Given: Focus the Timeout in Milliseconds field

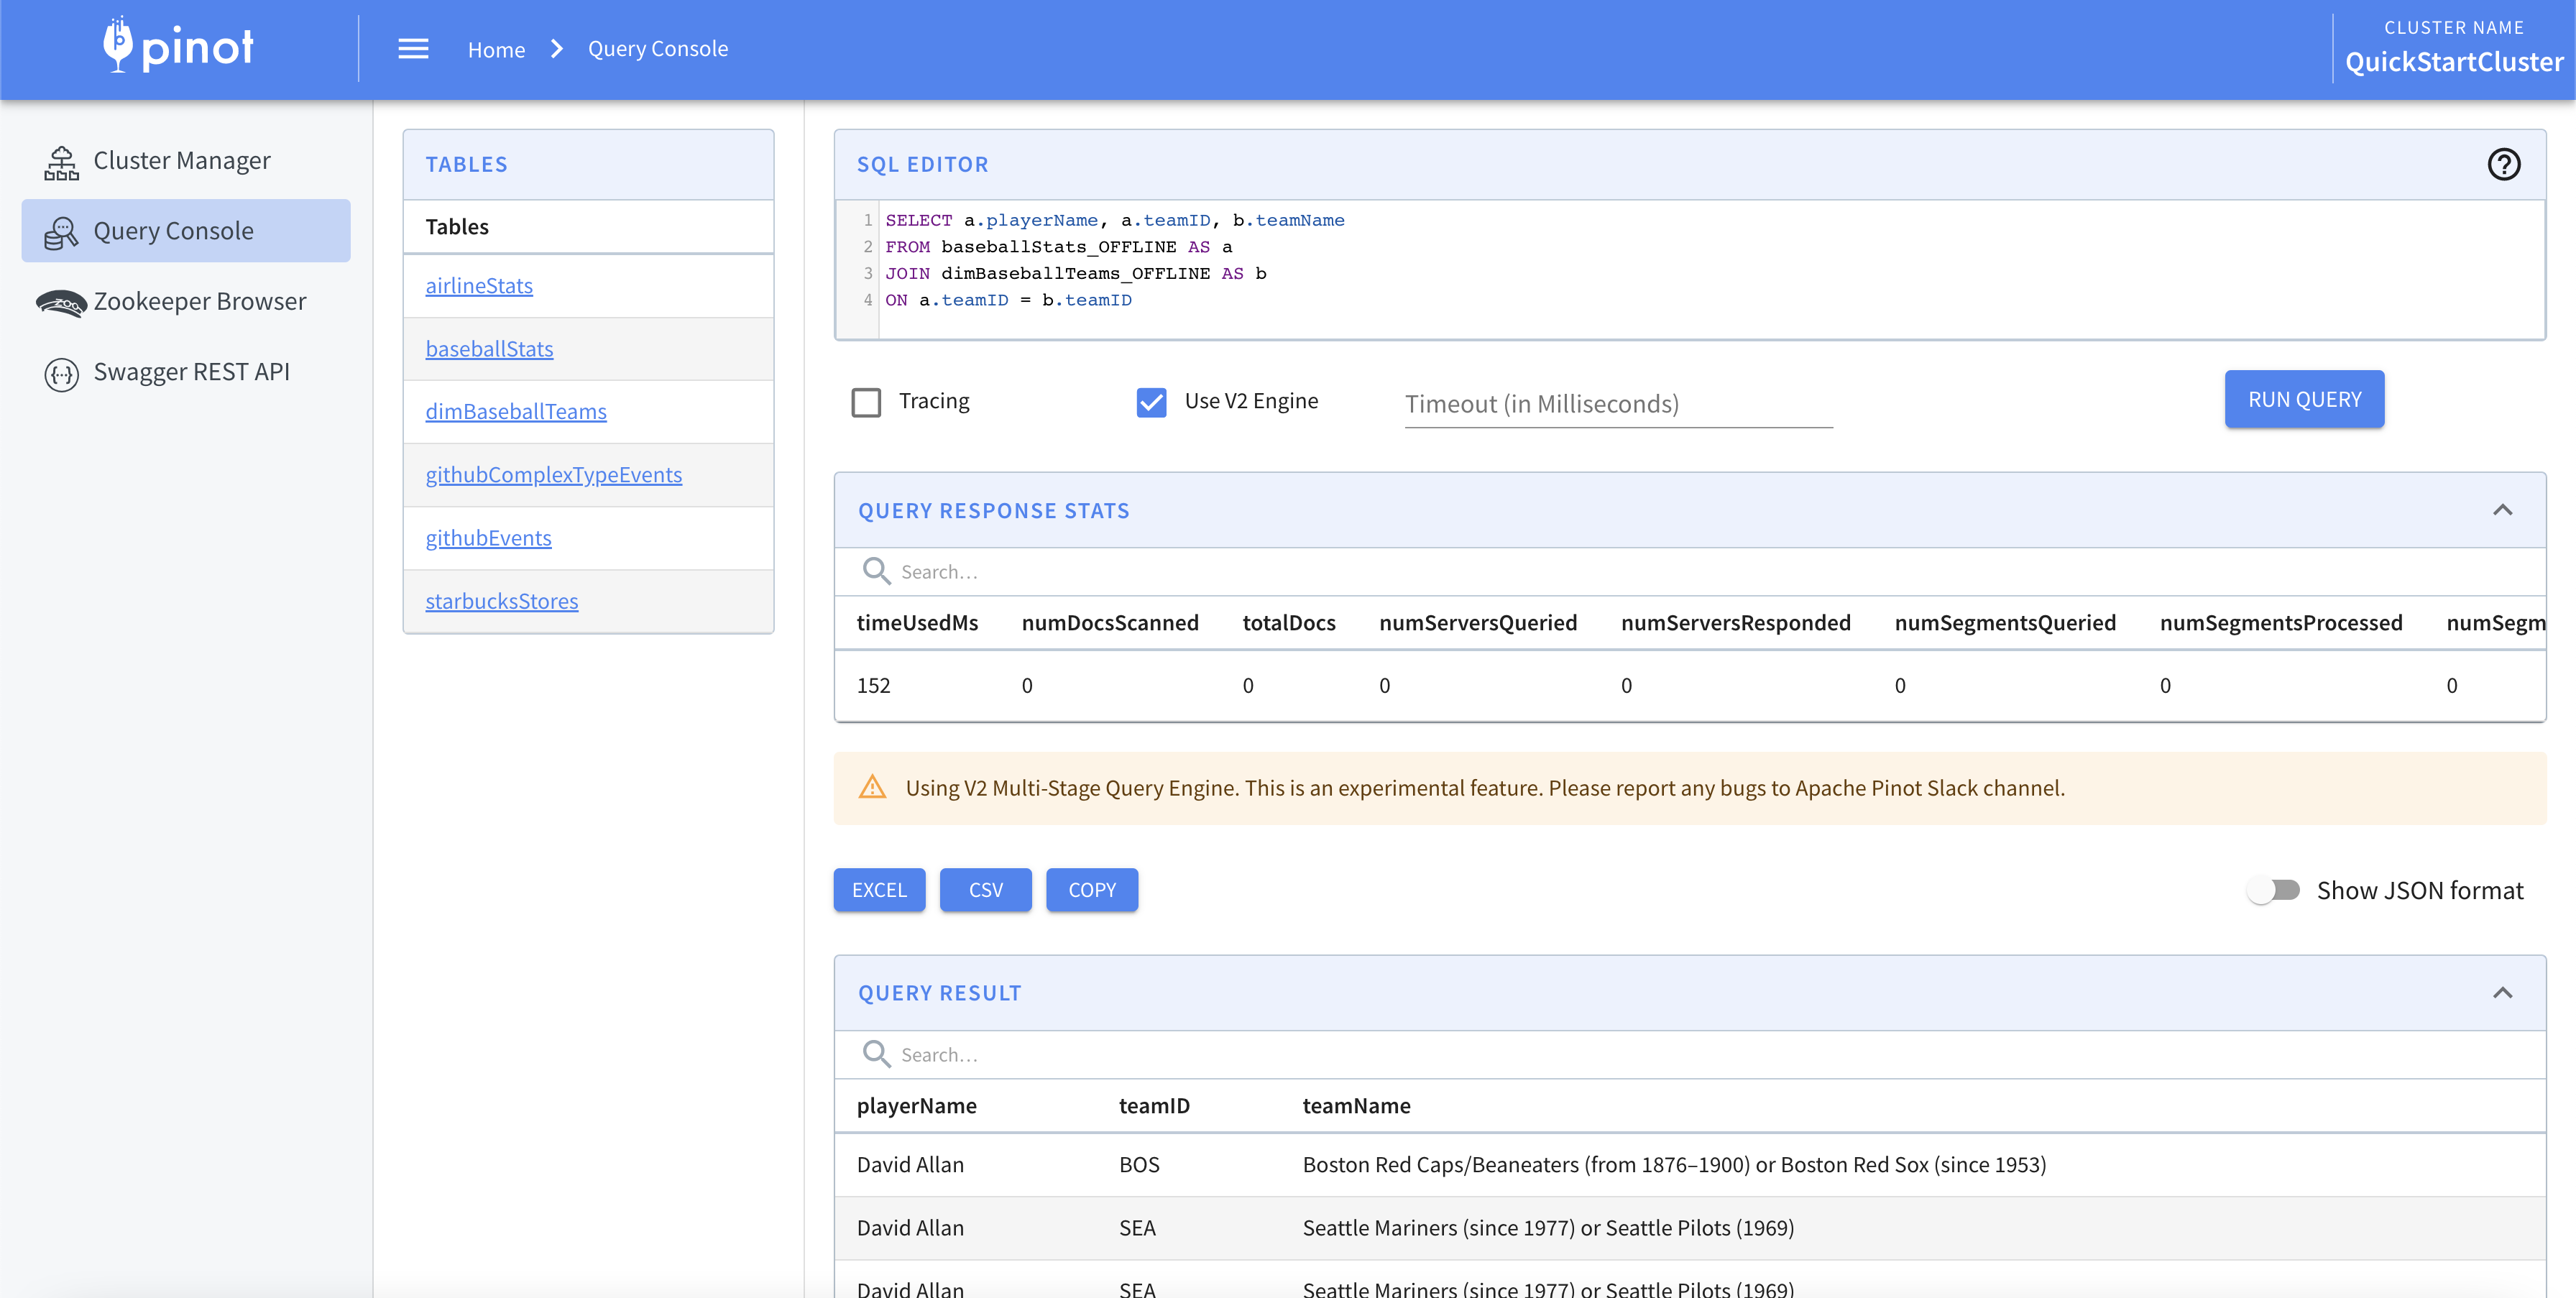Looking at the screenshot, I should [x=1617, y=404].
